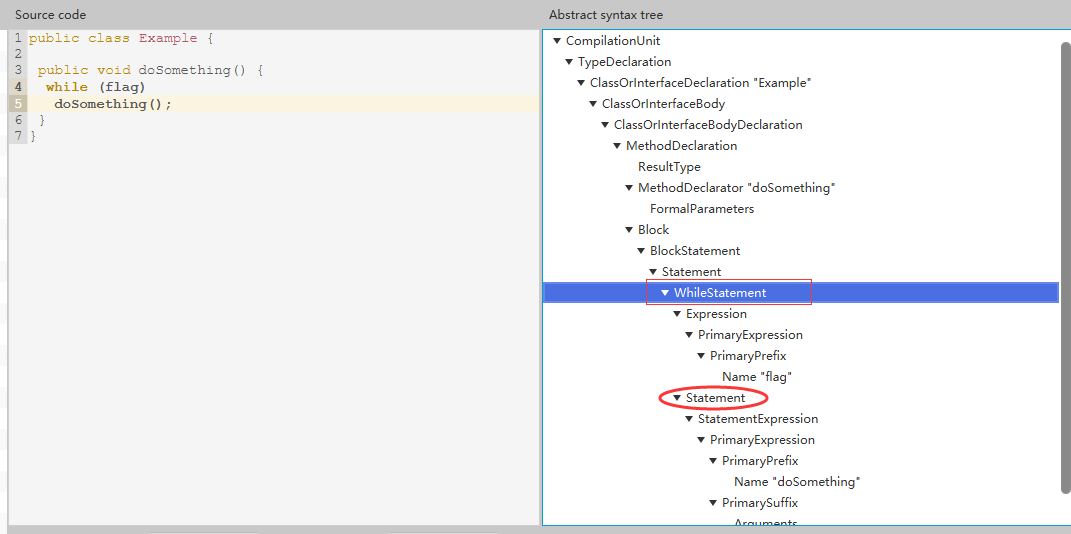This screenshot has height=534, width=1071.
Task: Click line number 1 in editor gutter
Action: 18,38
